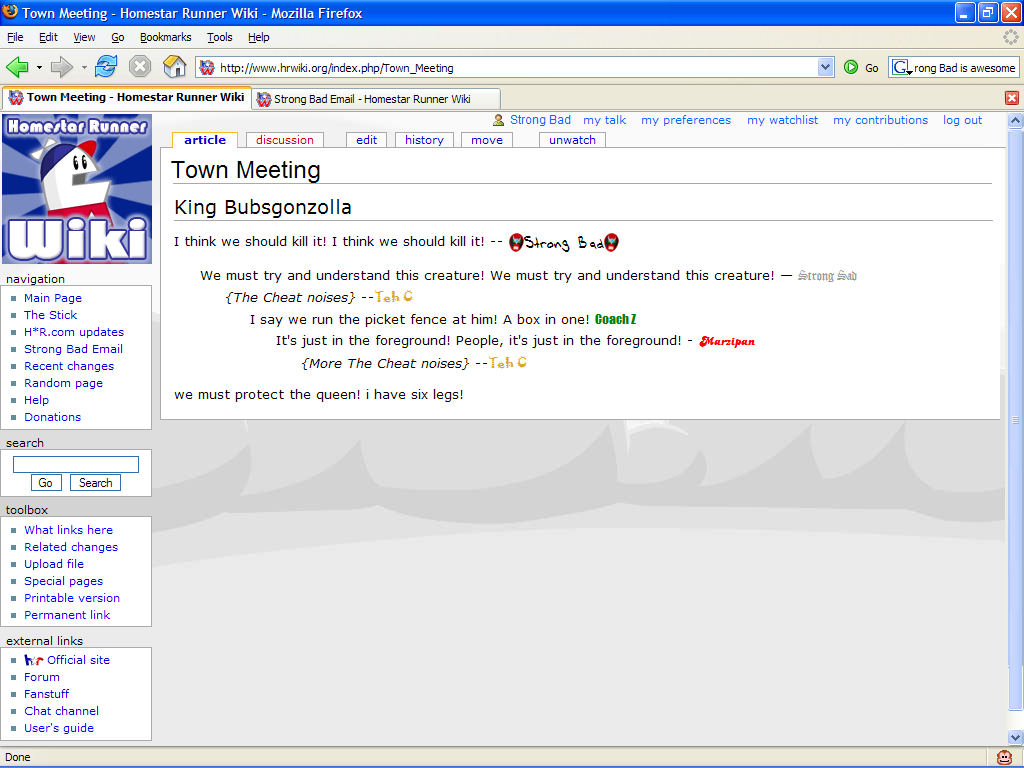Open my watchlist link
Screen dimensions: 1024x768
click(782, 120)
